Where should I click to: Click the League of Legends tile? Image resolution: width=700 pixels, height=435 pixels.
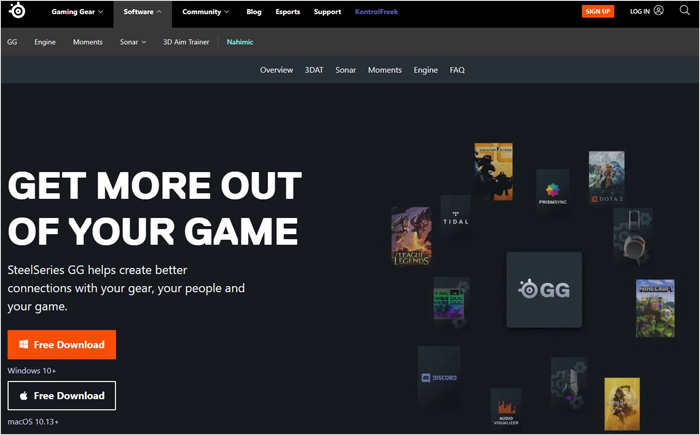point(411,236)
